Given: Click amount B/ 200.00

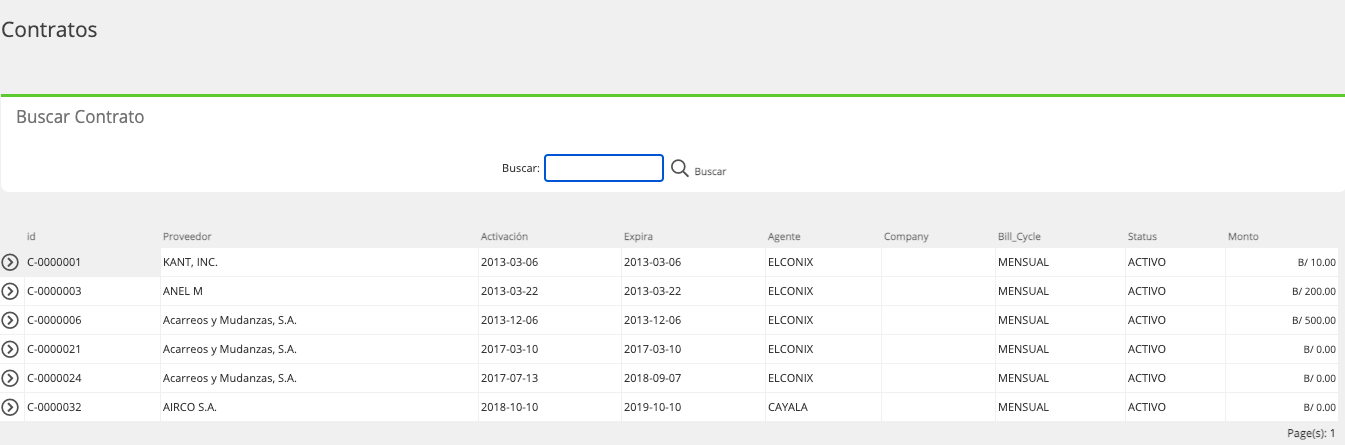Looking at the screenshot, I should point(1314,292).
